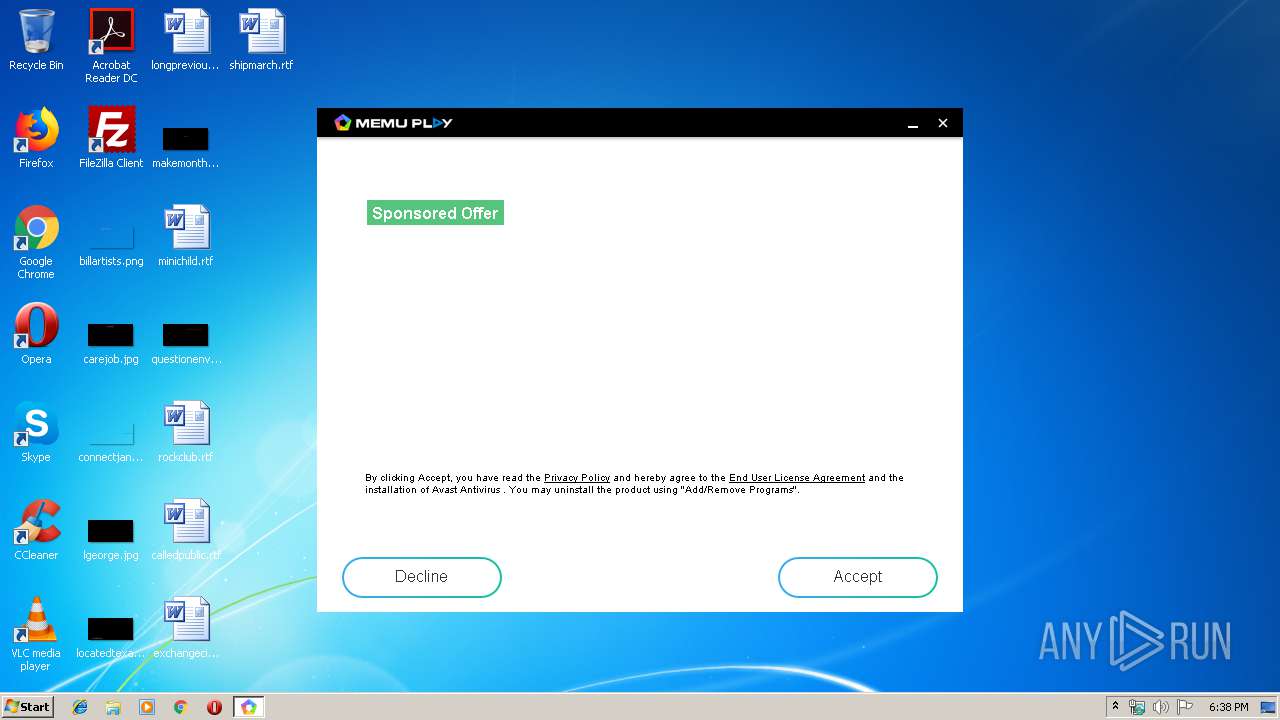Select the exchangeci document icon on desktop

(186, 628)
